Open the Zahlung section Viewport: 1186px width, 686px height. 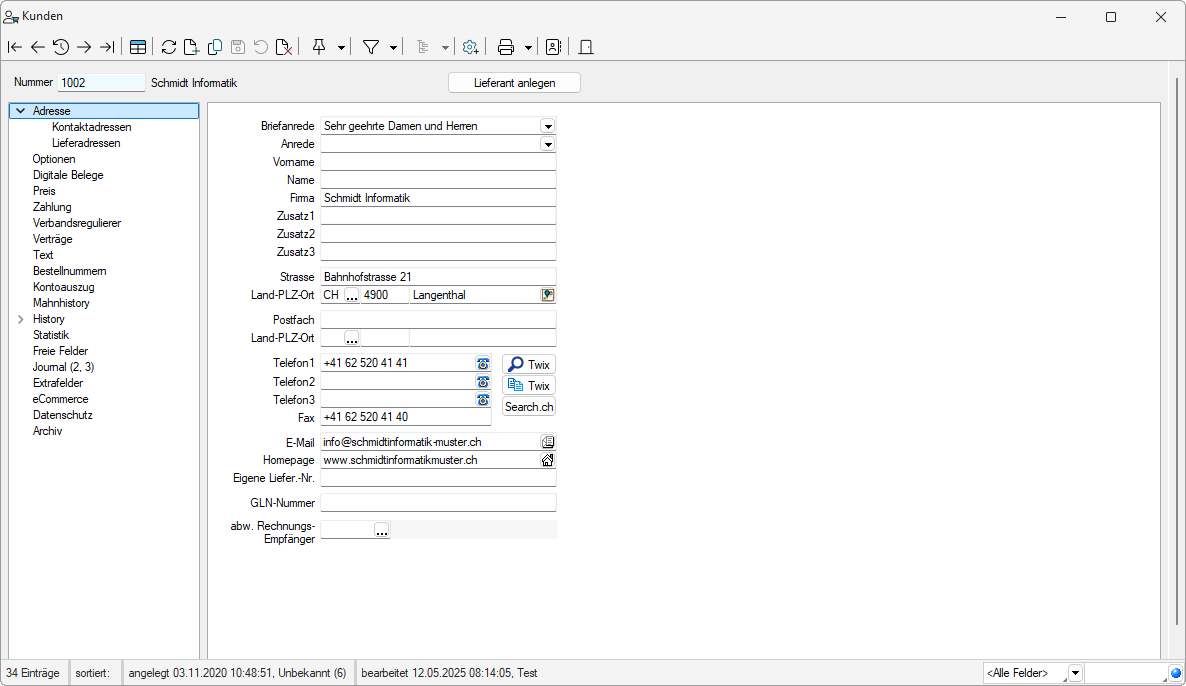click(52, 206)
